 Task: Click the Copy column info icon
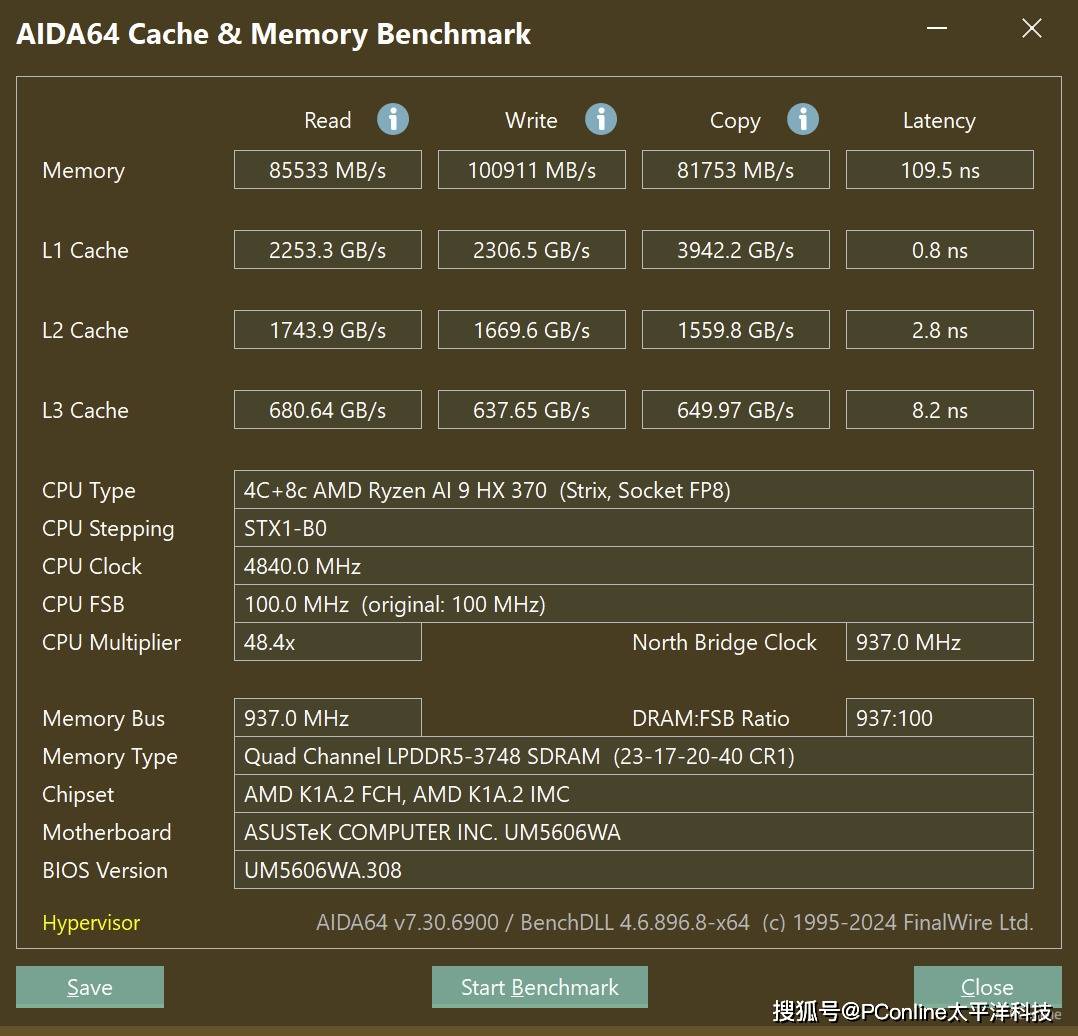pos(802,120)
